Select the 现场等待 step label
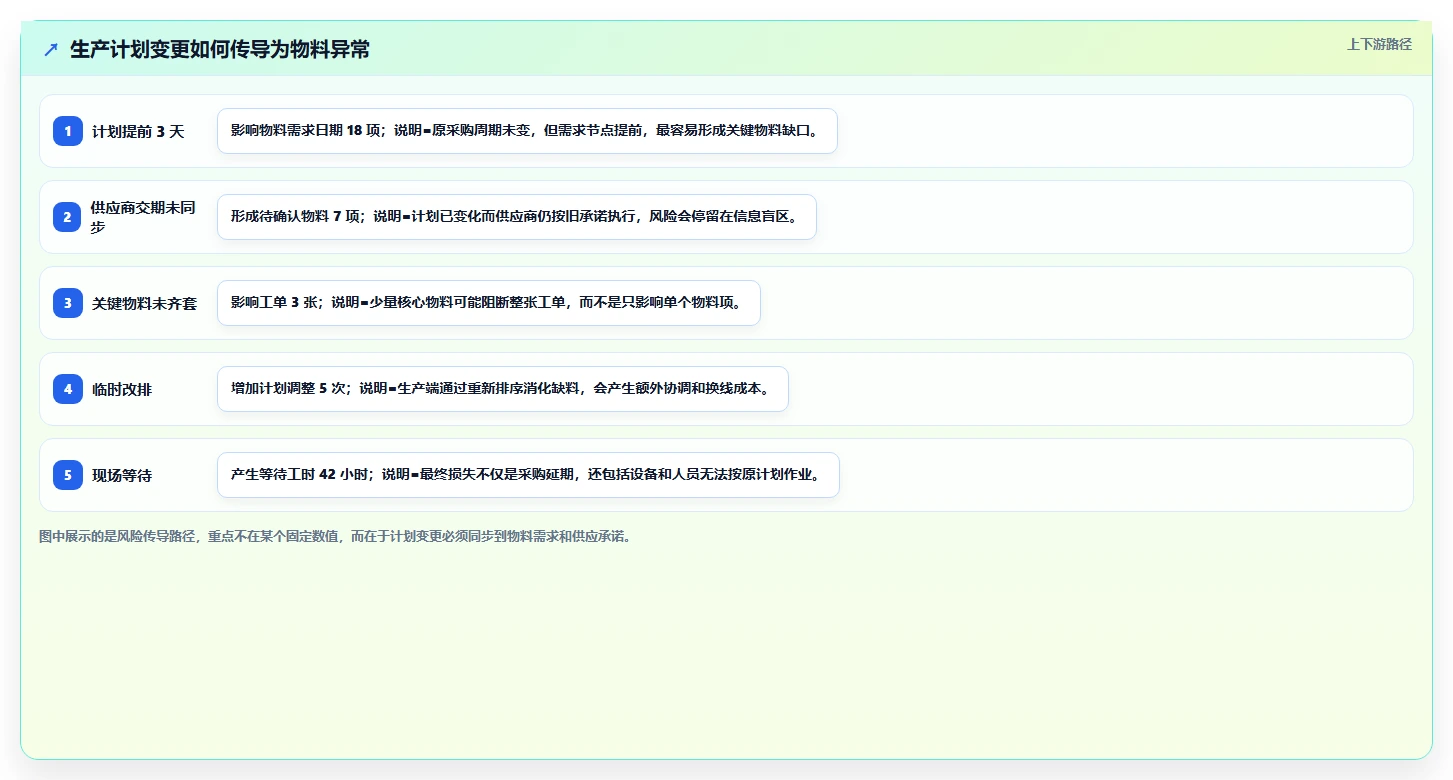This screenshot has width=1453, height=780. pos(122,476)
